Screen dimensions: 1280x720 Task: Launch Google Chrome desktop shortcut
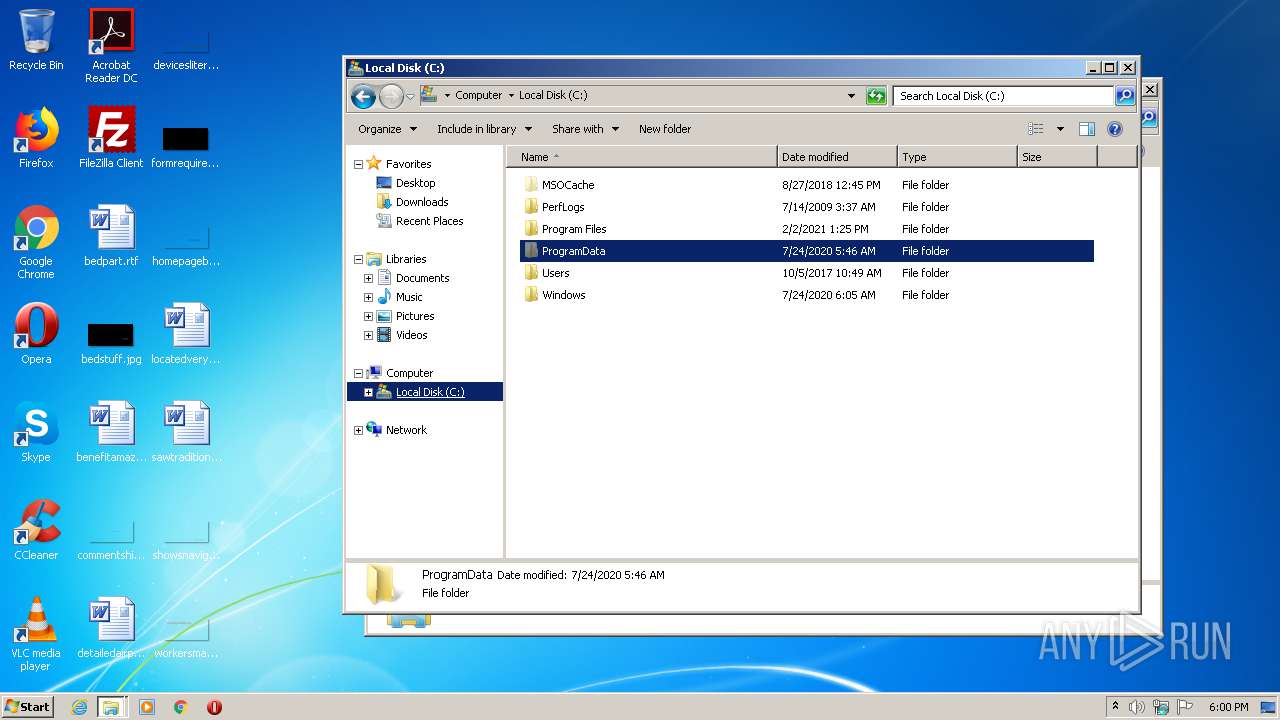click(x=36, y=242)
